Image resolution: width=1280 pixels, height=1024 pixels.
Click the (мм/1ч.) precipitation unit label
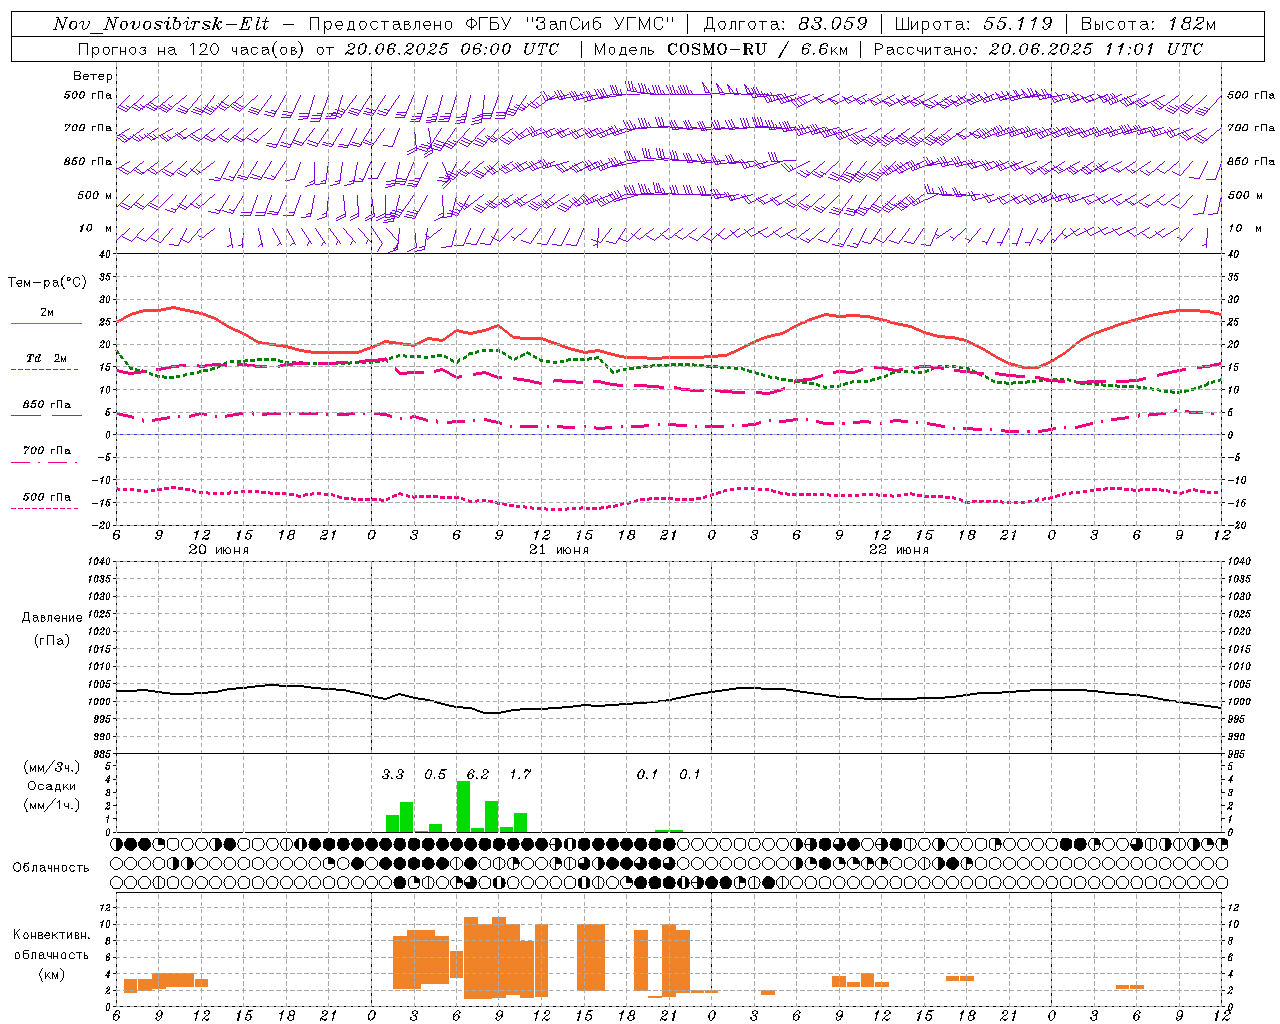click(x=51, y=805)
